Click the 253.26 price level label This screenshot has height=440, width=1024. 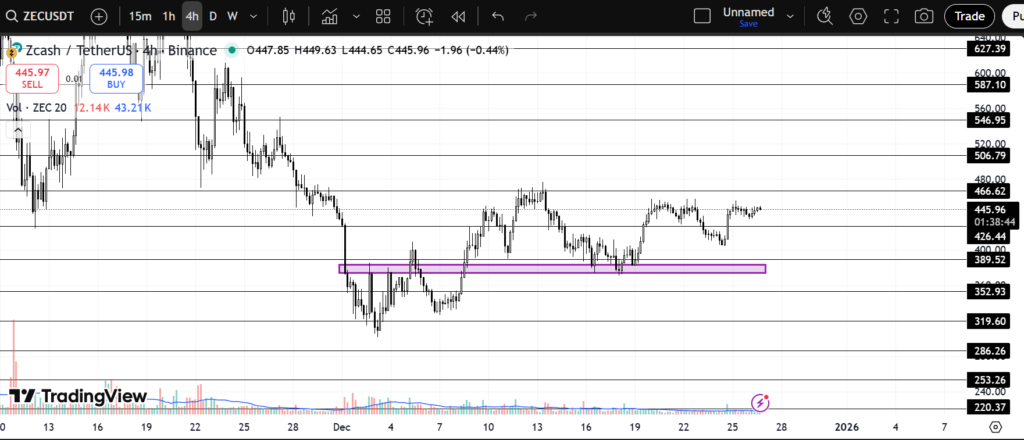coord(990,380)
